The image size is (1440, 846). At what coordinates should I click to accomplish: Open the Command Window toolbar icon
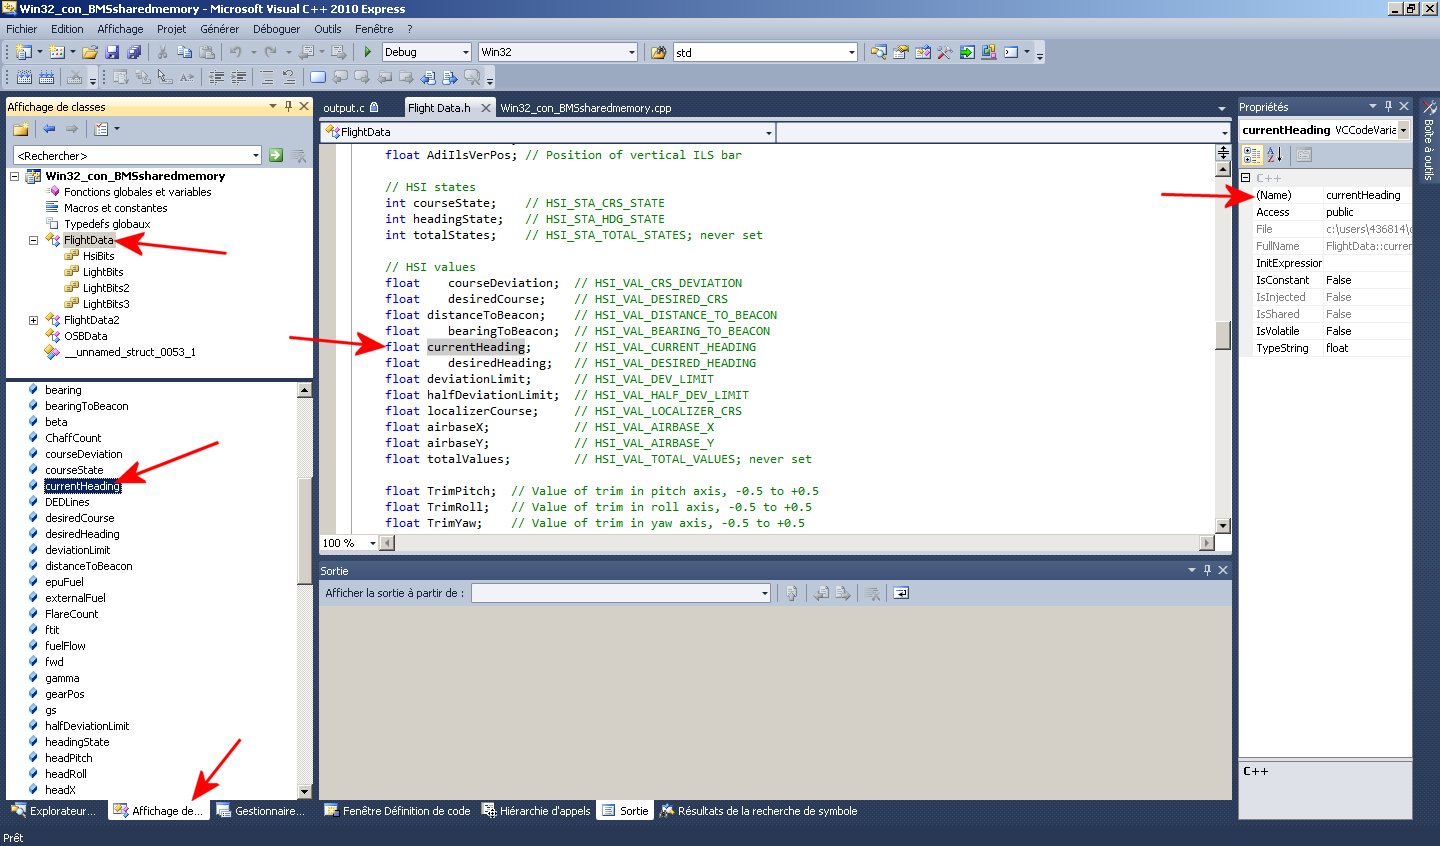[1011, 52]
